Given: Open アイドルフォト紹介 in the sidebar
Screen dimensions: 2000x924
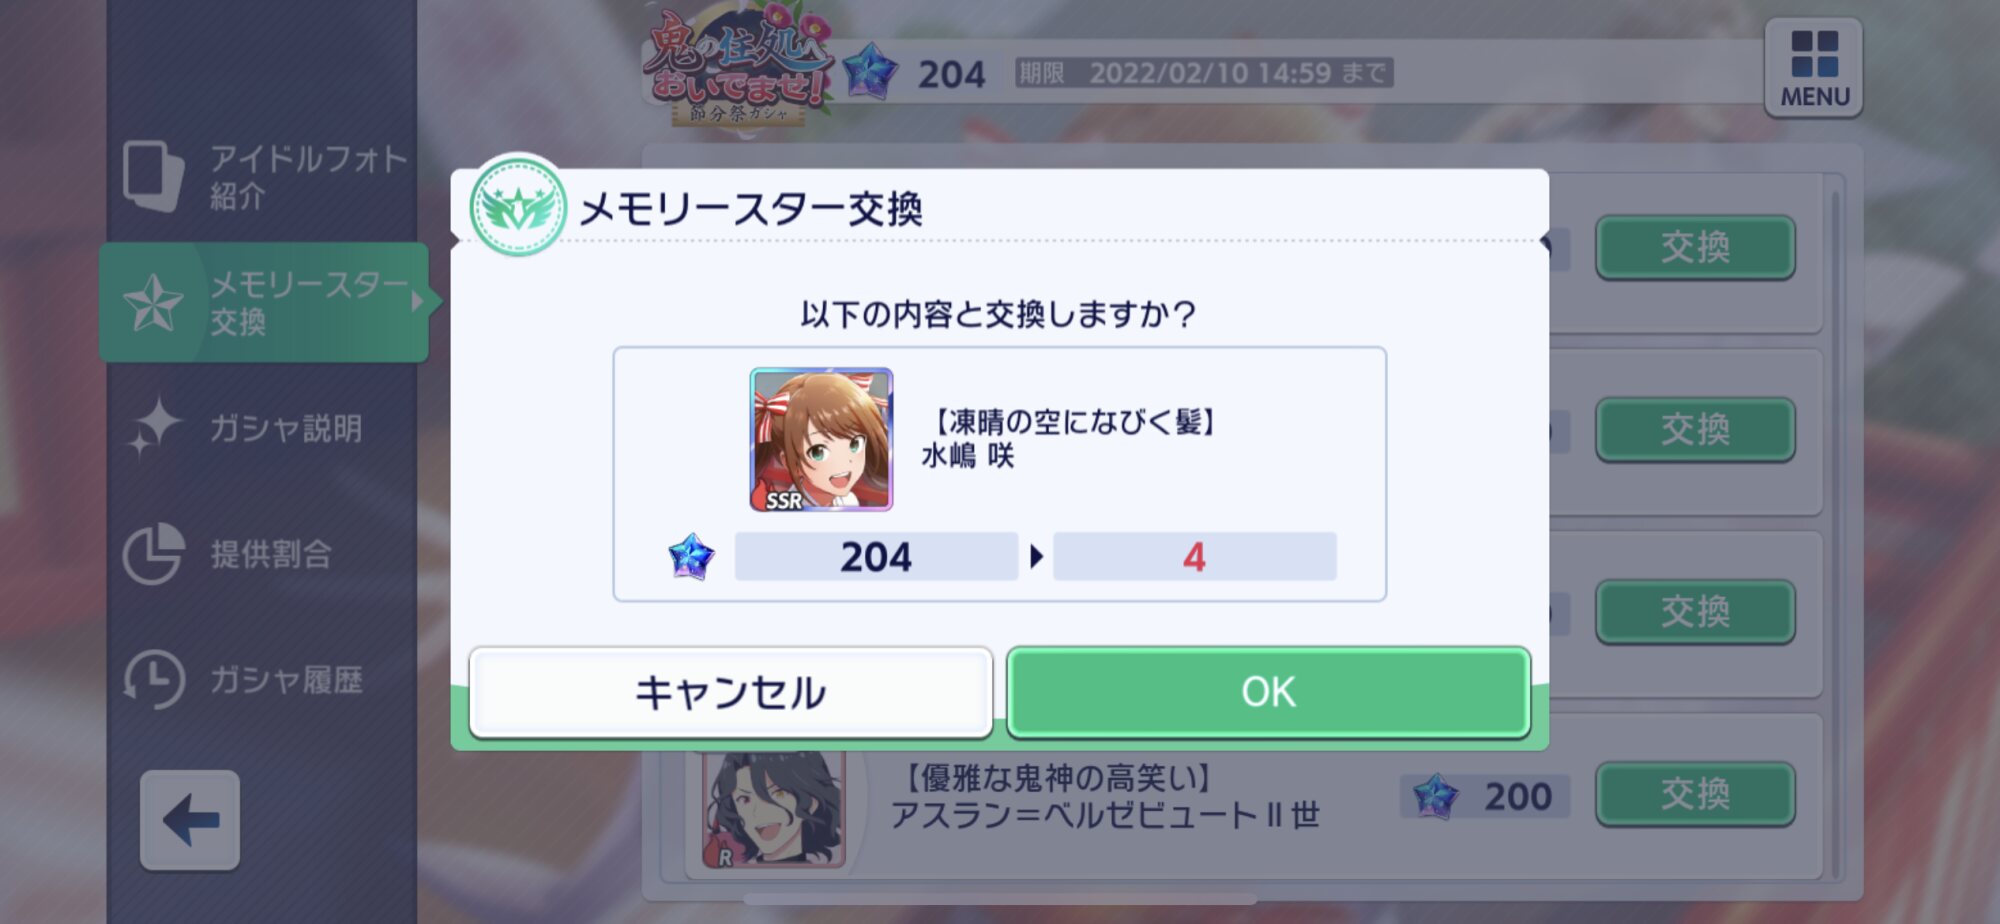Looking at the screenshot, I should pyautogui.click(x=264, y=176).
